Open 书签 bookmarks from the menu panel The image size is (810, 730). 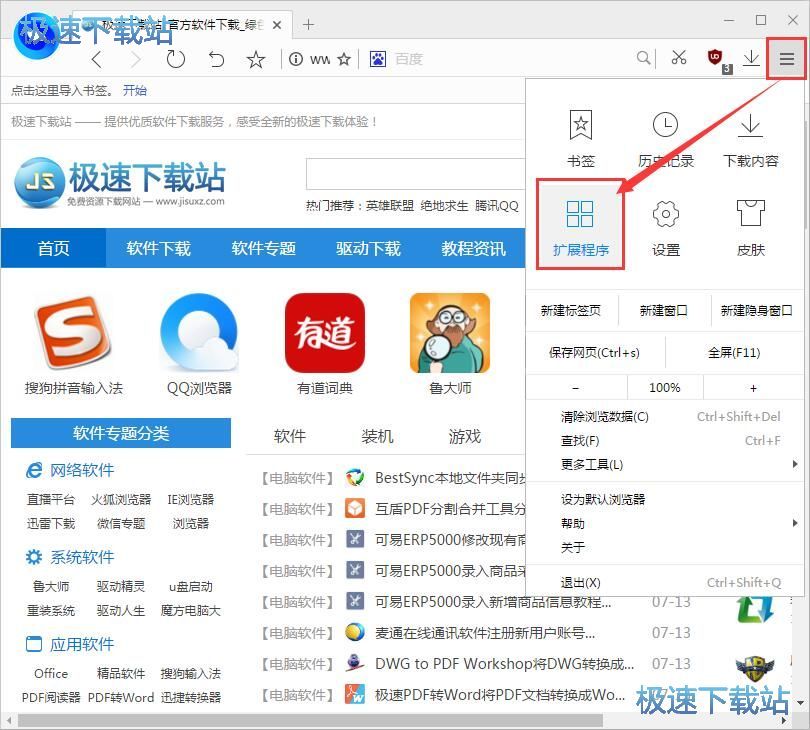pos(580,138)
